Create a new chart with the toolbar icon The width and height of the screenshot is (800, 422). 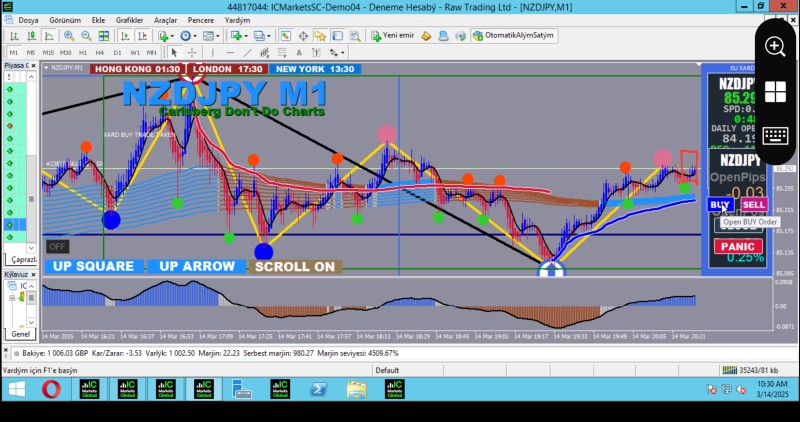pyautogui.click(x=236, y=36)
